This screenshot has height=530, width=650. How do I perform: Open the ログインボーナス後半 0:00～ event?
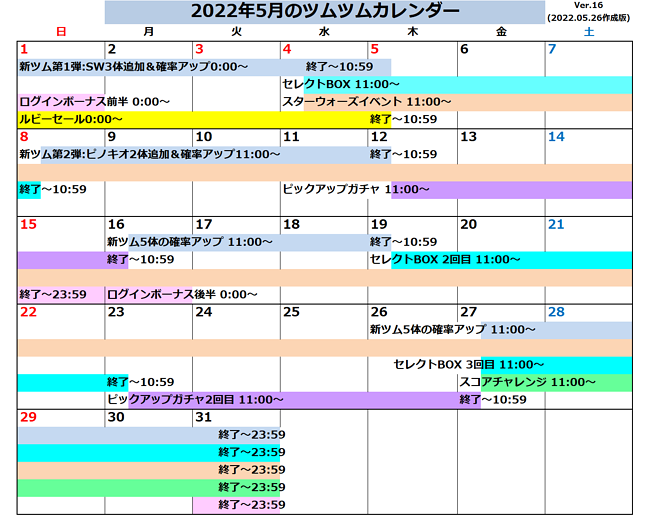click(x=182, y=294)
